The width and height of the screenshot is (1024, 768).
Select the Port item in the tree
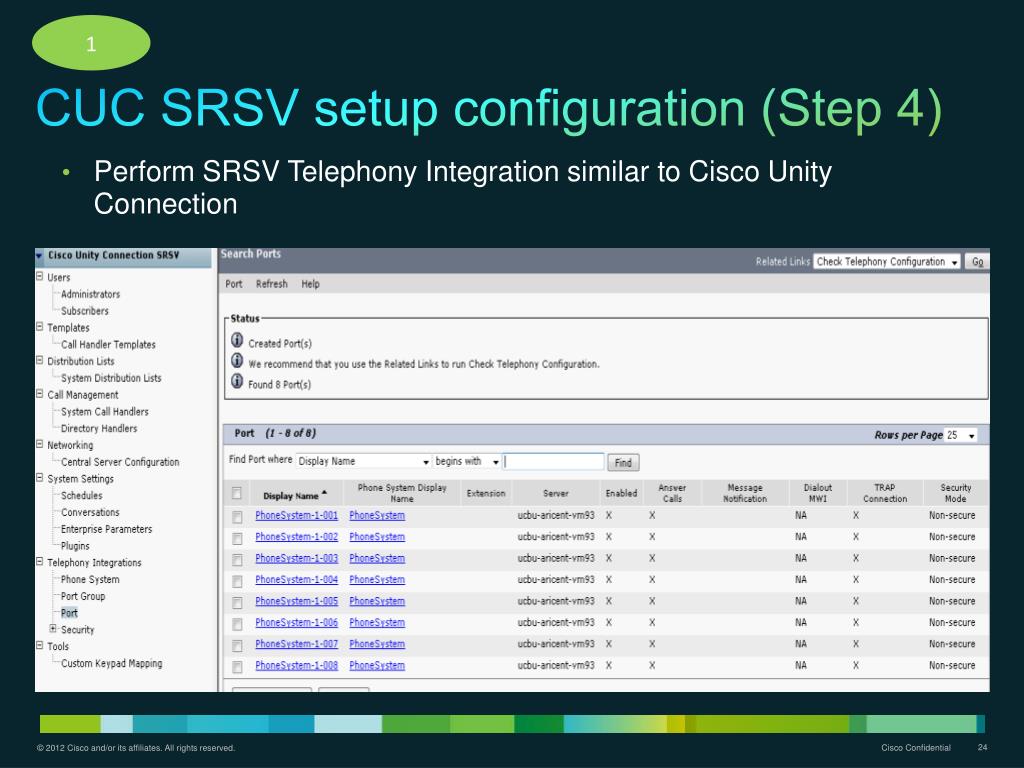coord(69,613)
